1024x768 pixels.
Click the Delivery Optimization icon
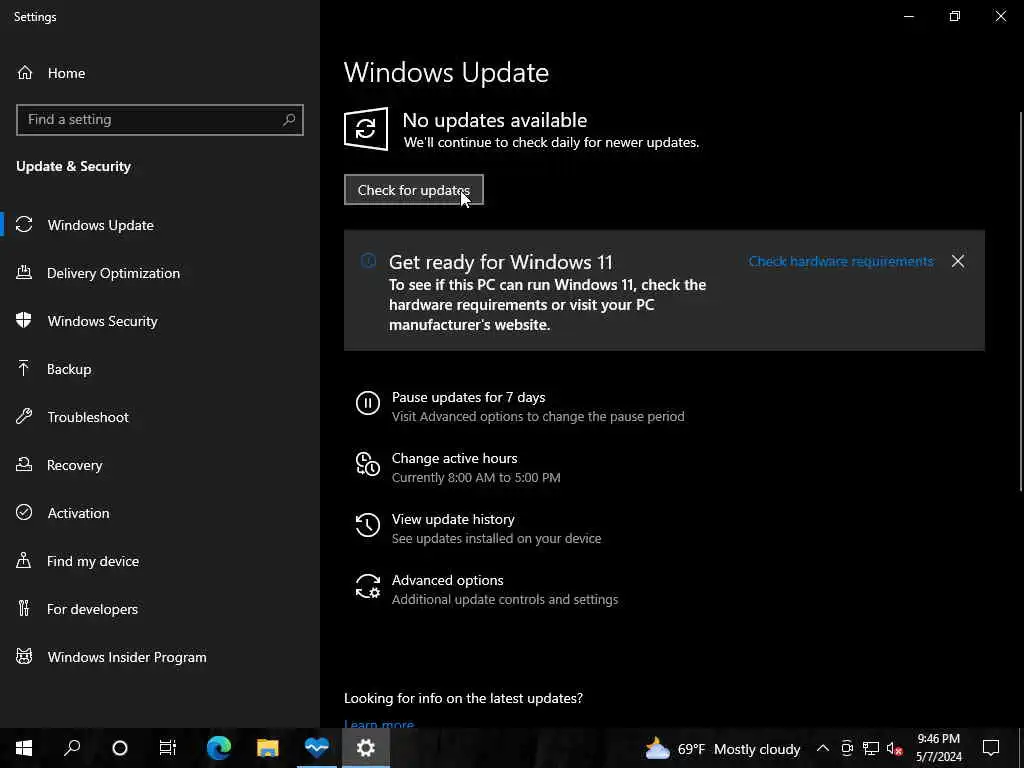(24, 273)
